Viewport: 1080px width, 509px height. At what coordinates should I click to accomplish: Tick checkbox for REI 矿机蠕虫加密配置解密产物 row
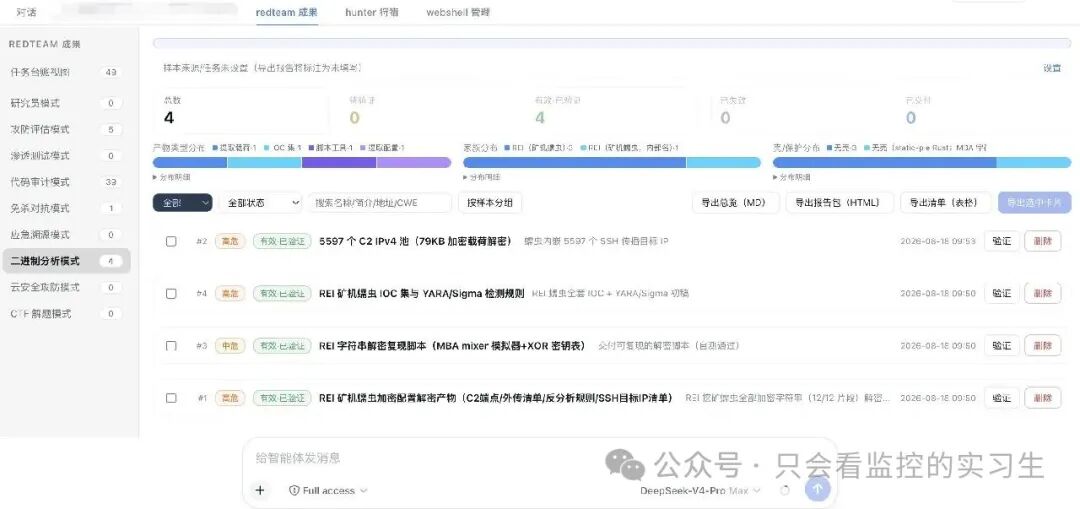171,398
